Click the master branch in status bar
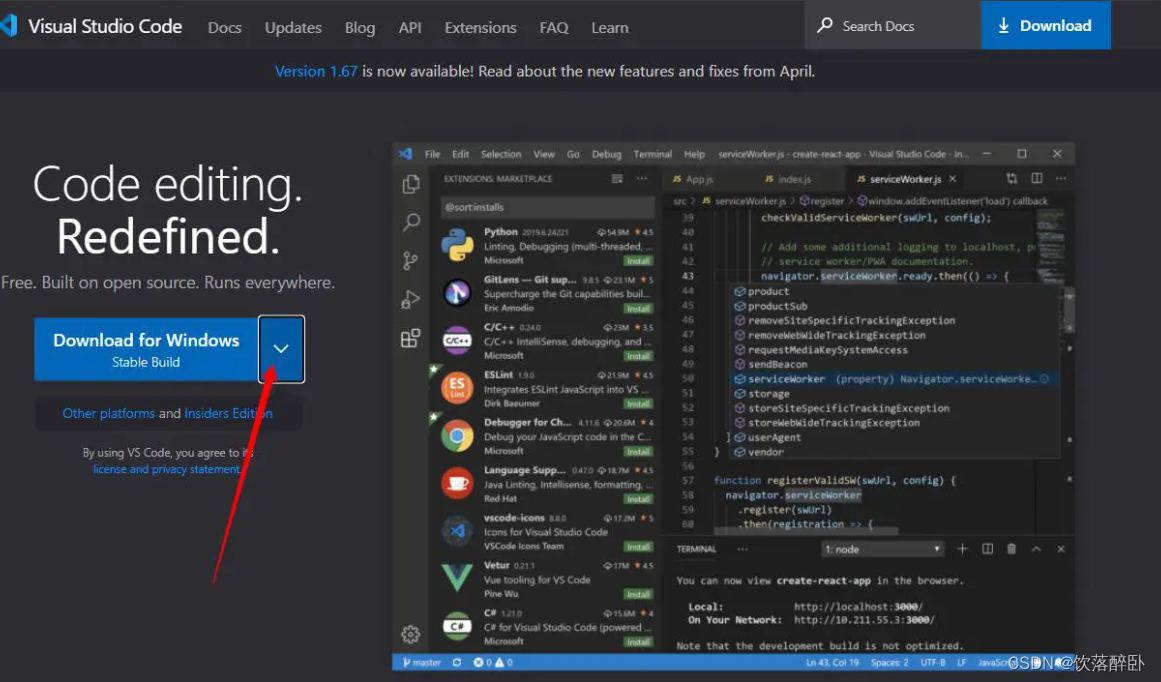Image resolution: width=1161 pixels, height=682 pixels. pyautogui.click(x=422, y=662)
